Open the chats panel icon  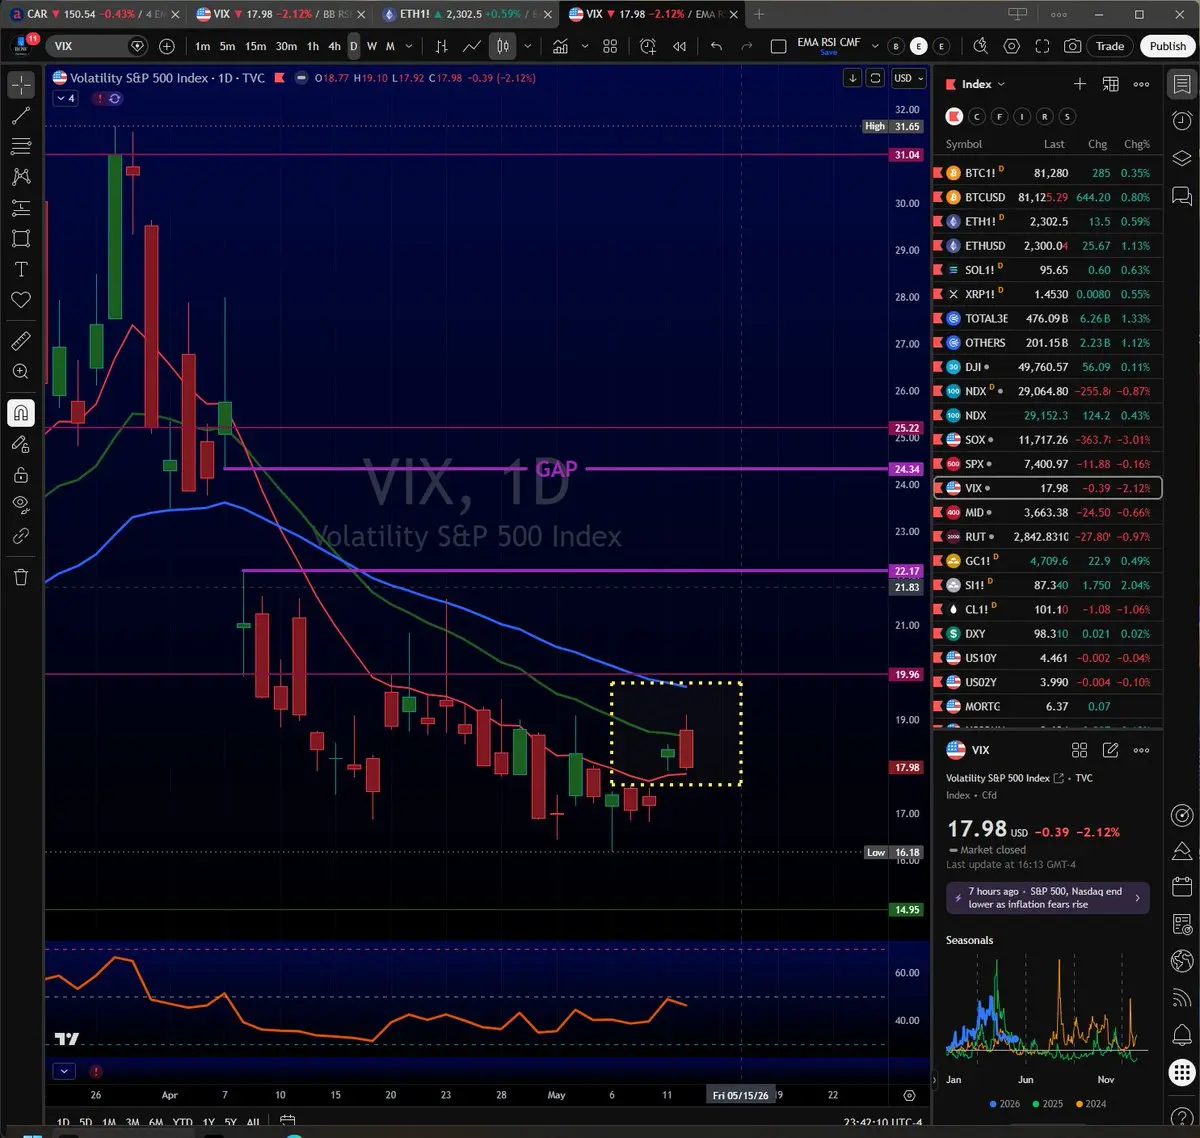(1181, 195)
